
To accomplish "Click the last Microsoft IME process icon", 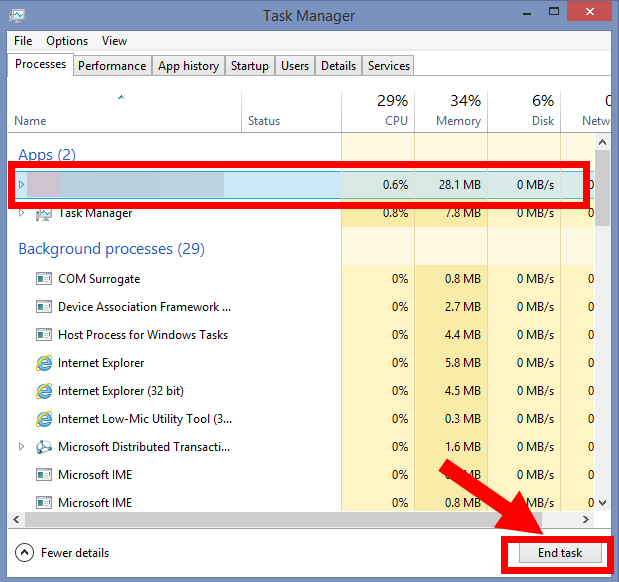I will 44,503.
